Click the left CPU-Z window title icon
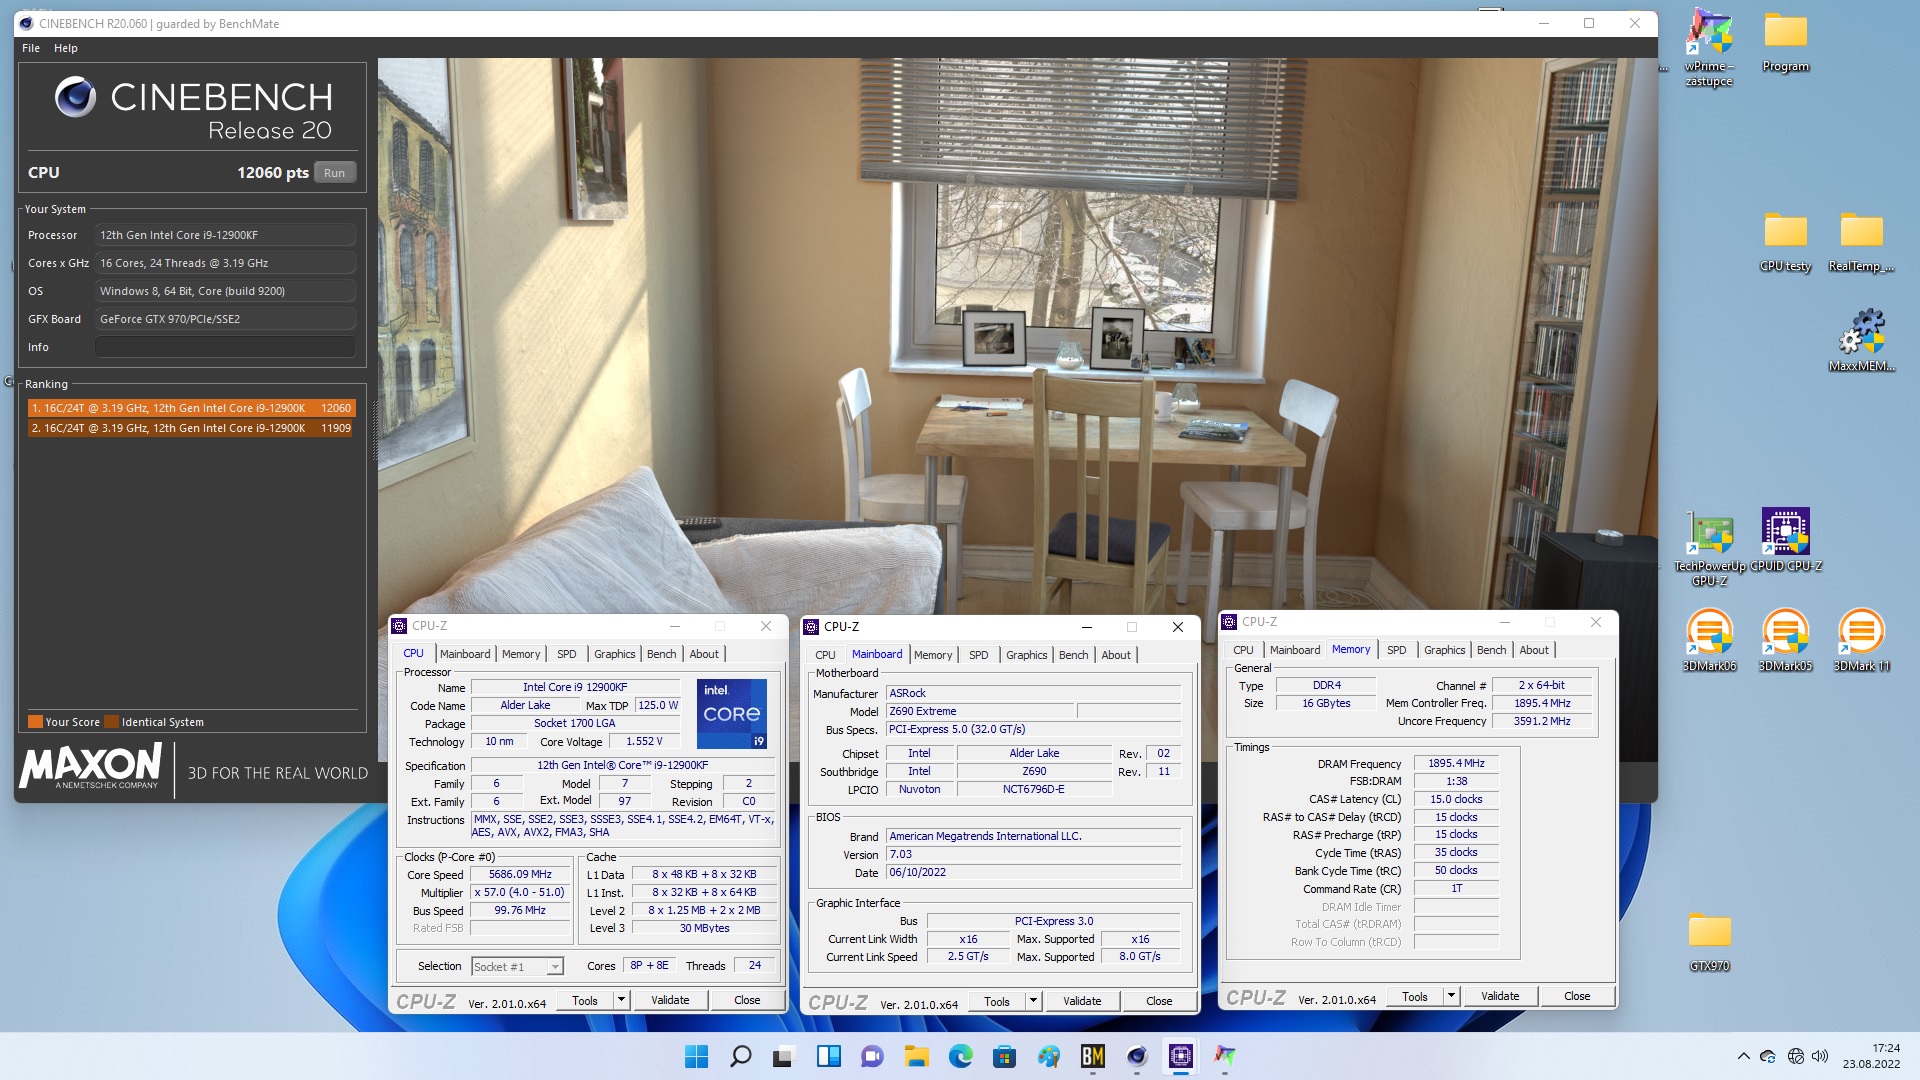Screen dimensions: 1920x1080 pyautogui.click(x=399, y=626)
